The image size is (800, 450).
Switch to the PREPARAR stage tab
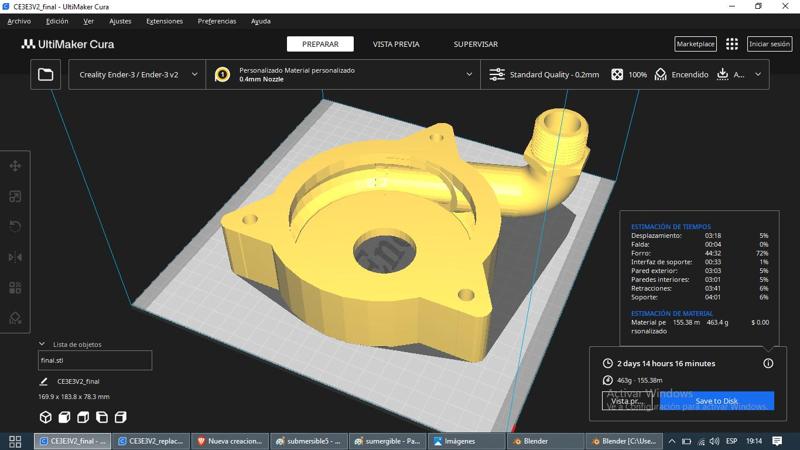(x=320, y=44)
